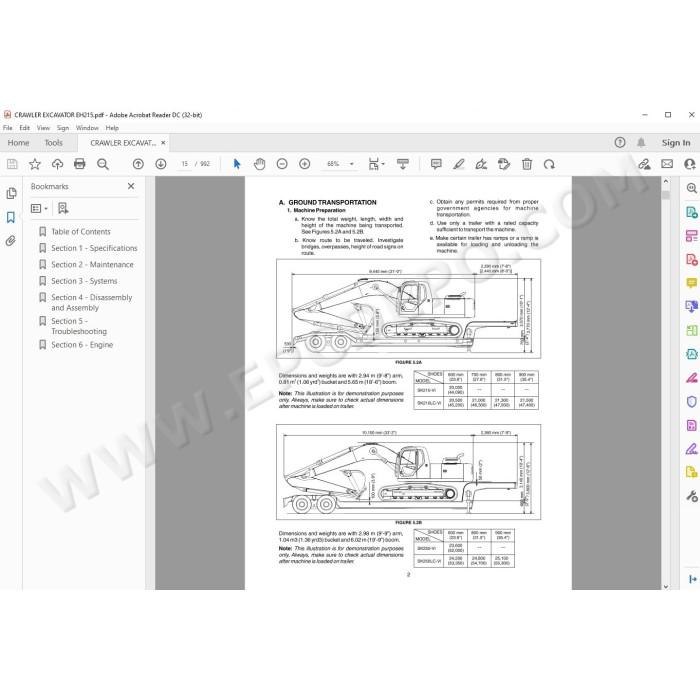Send the file by email
Image resolution: width=700 pixels, height=700 pixels.
pyautogui.click(x=667, y=164)
